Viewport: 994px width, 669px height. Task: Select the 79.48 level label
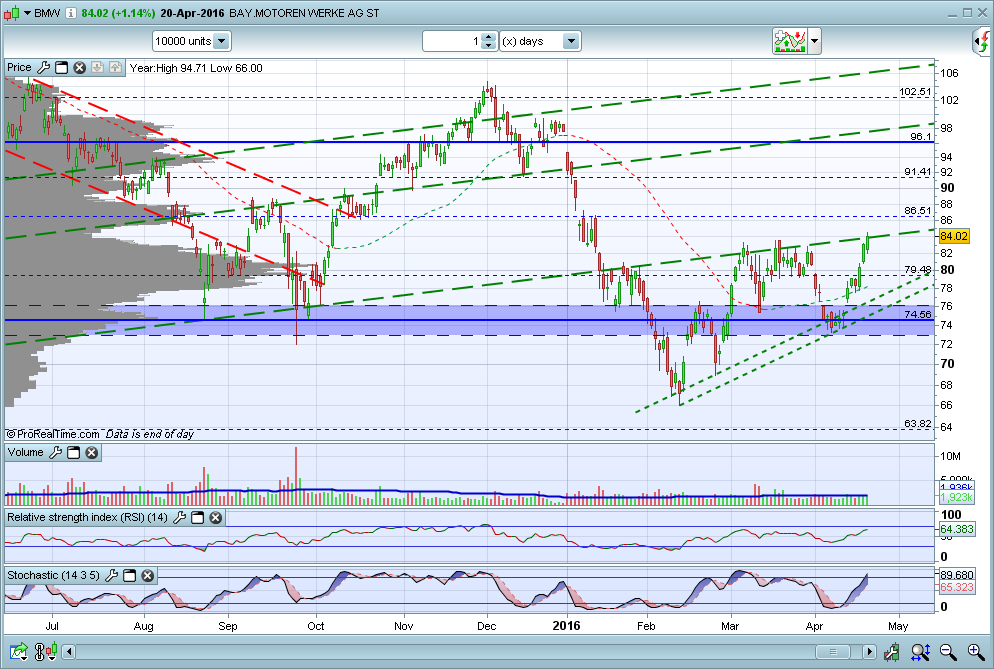[917, 270]
